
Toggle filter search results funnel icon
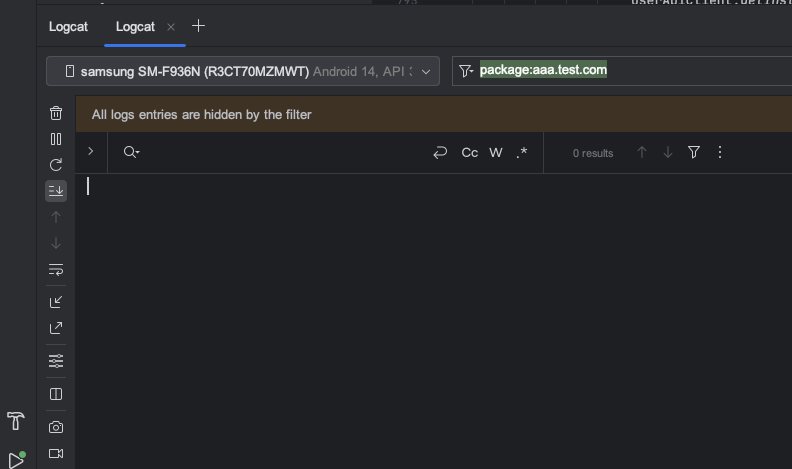694,152
